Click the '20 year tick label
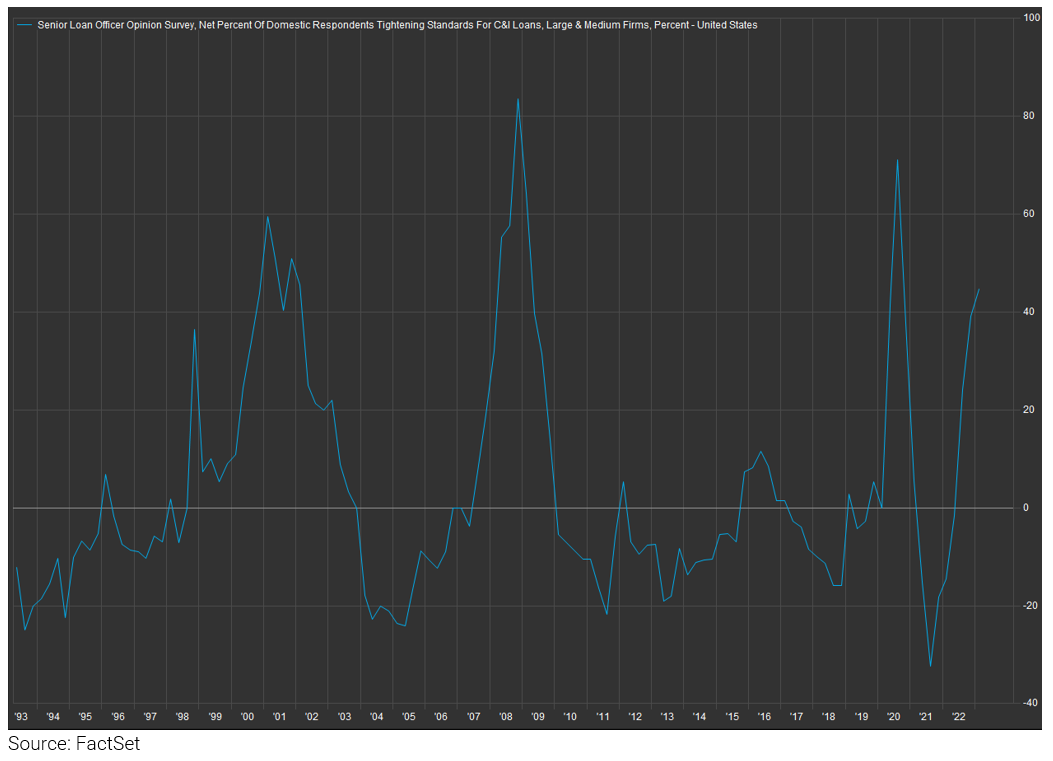The height and width of the screenshot is (761, 1053). tap(894, 716)
